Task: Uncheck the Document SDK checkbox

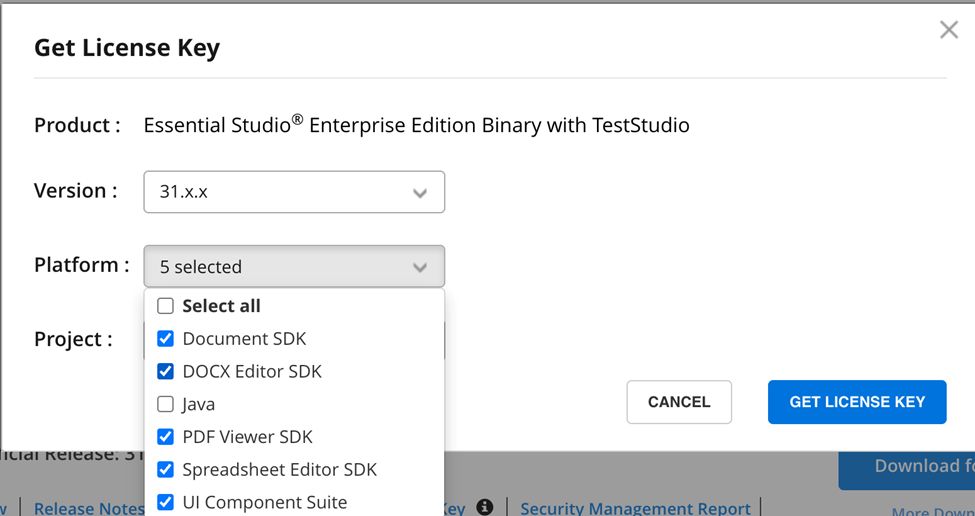Action: (165, 339)
